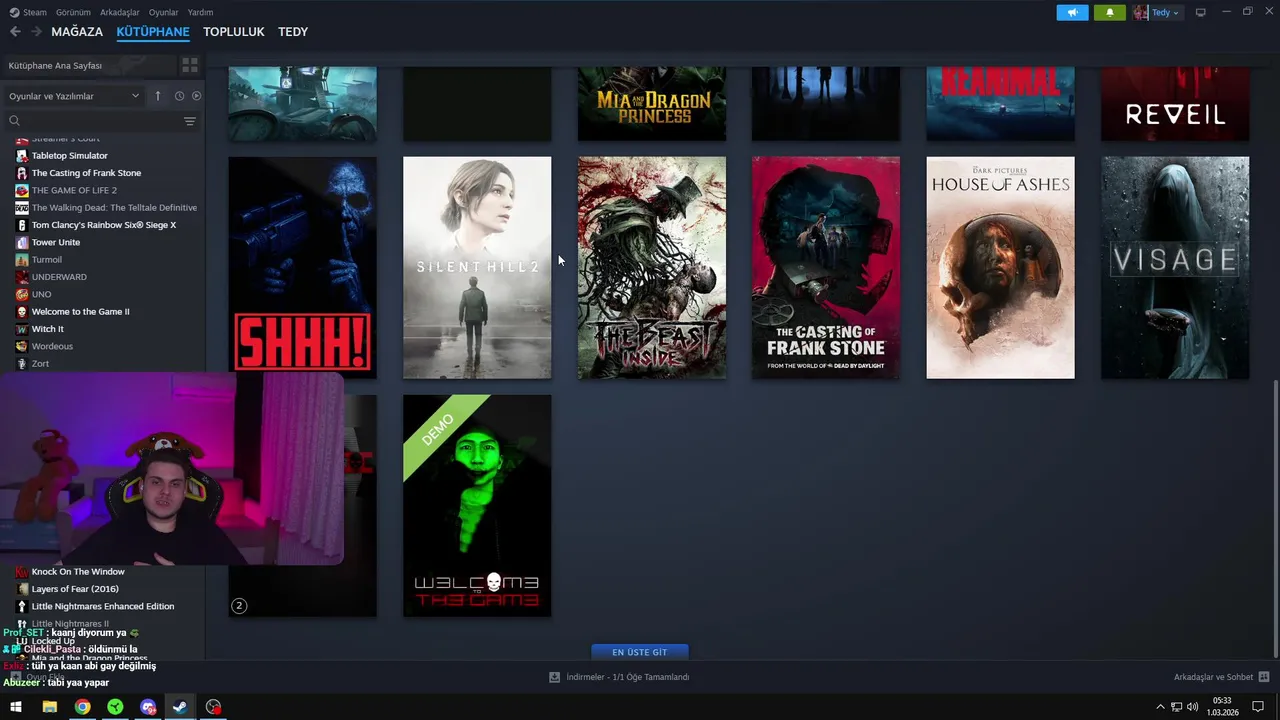Click the Steam taskbar icon
Viewport: 1280px width, 720px height.
tap(180, 707)
